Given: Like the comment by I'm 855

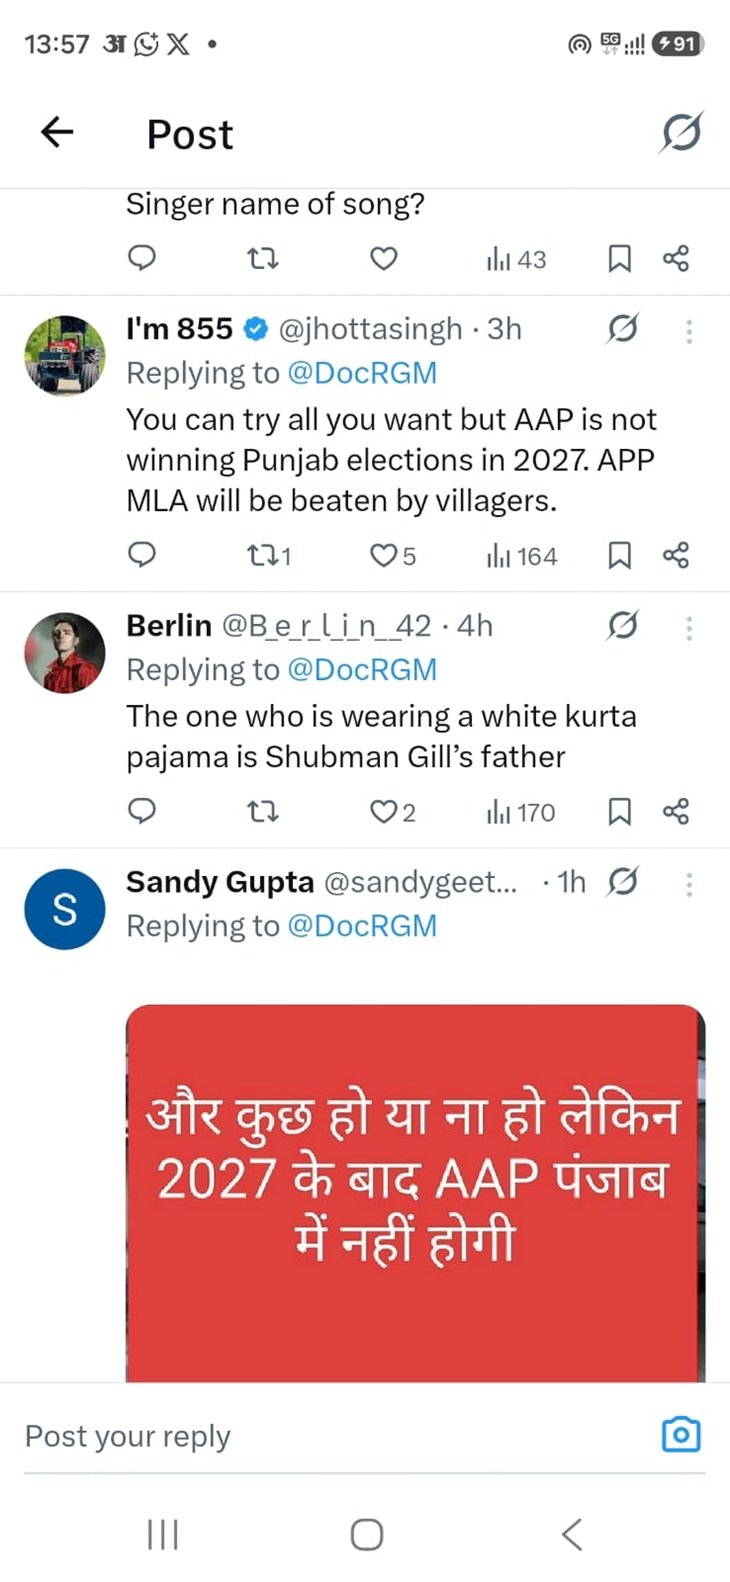Looking at the screenshot, I should coord(383,555).
